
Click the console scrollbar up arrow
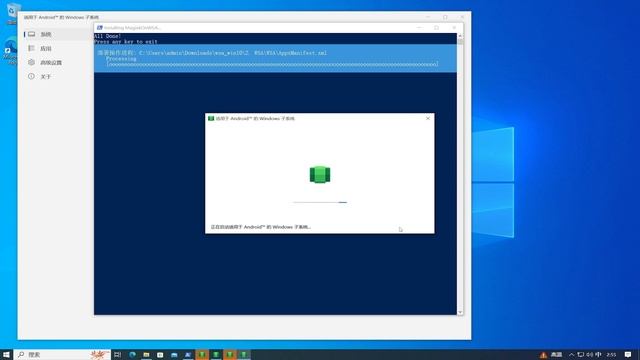[460, 36]
